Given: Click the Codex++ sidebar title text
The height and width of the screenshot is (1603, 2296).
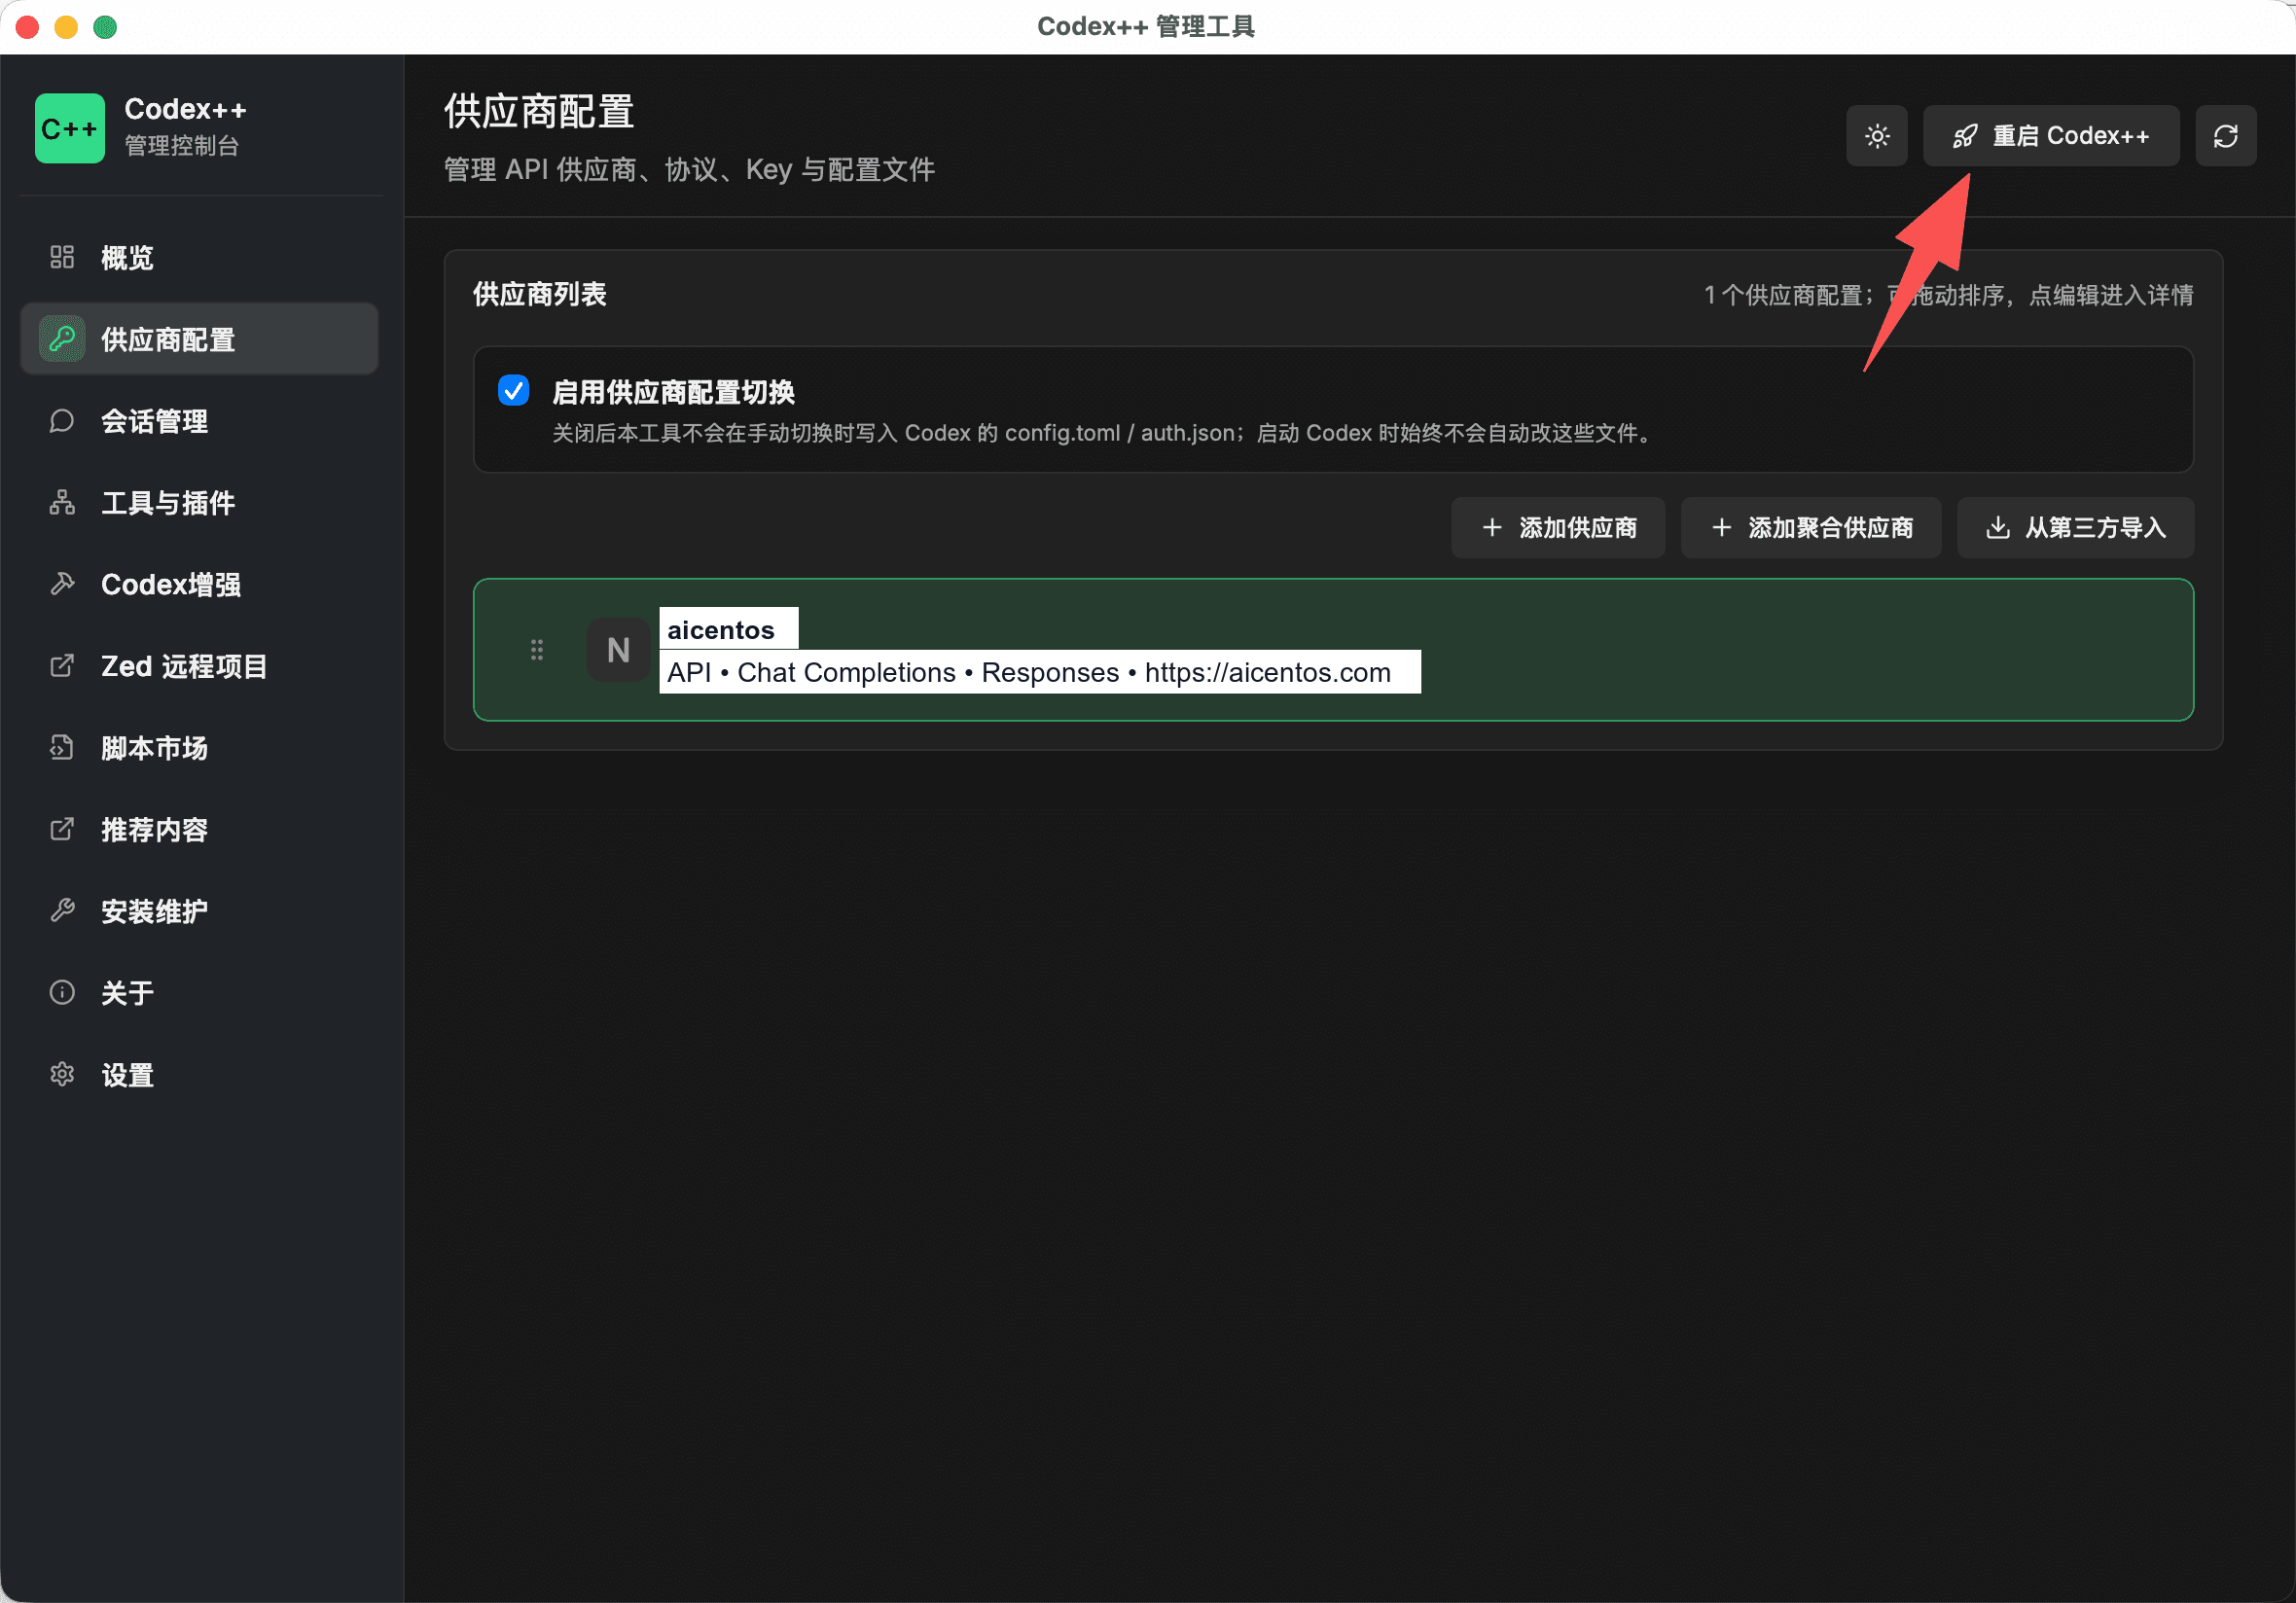Looking at the screenshot, I should [185, 109].
